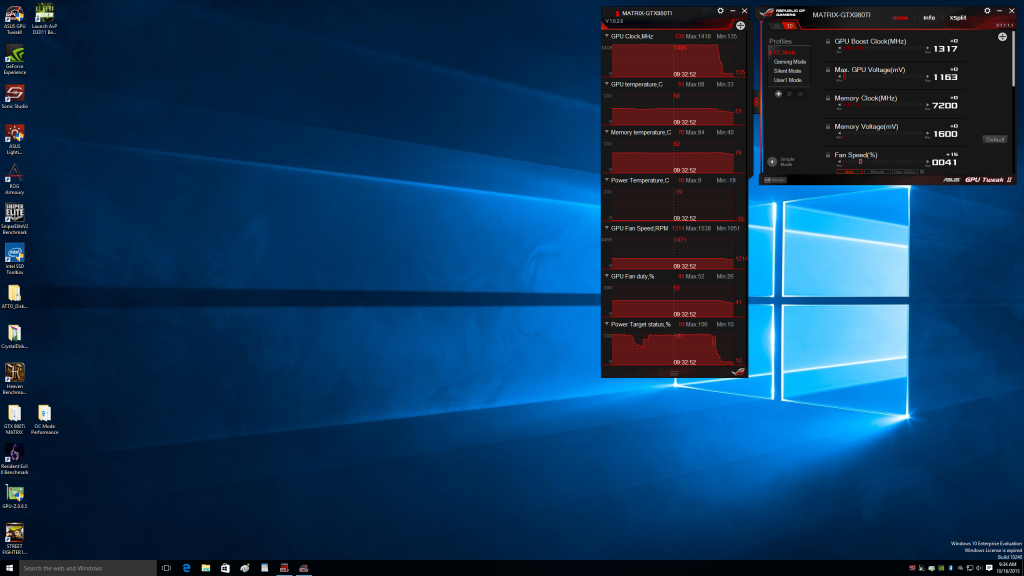Toggle lock for Memory Voltage

[828, 127]
